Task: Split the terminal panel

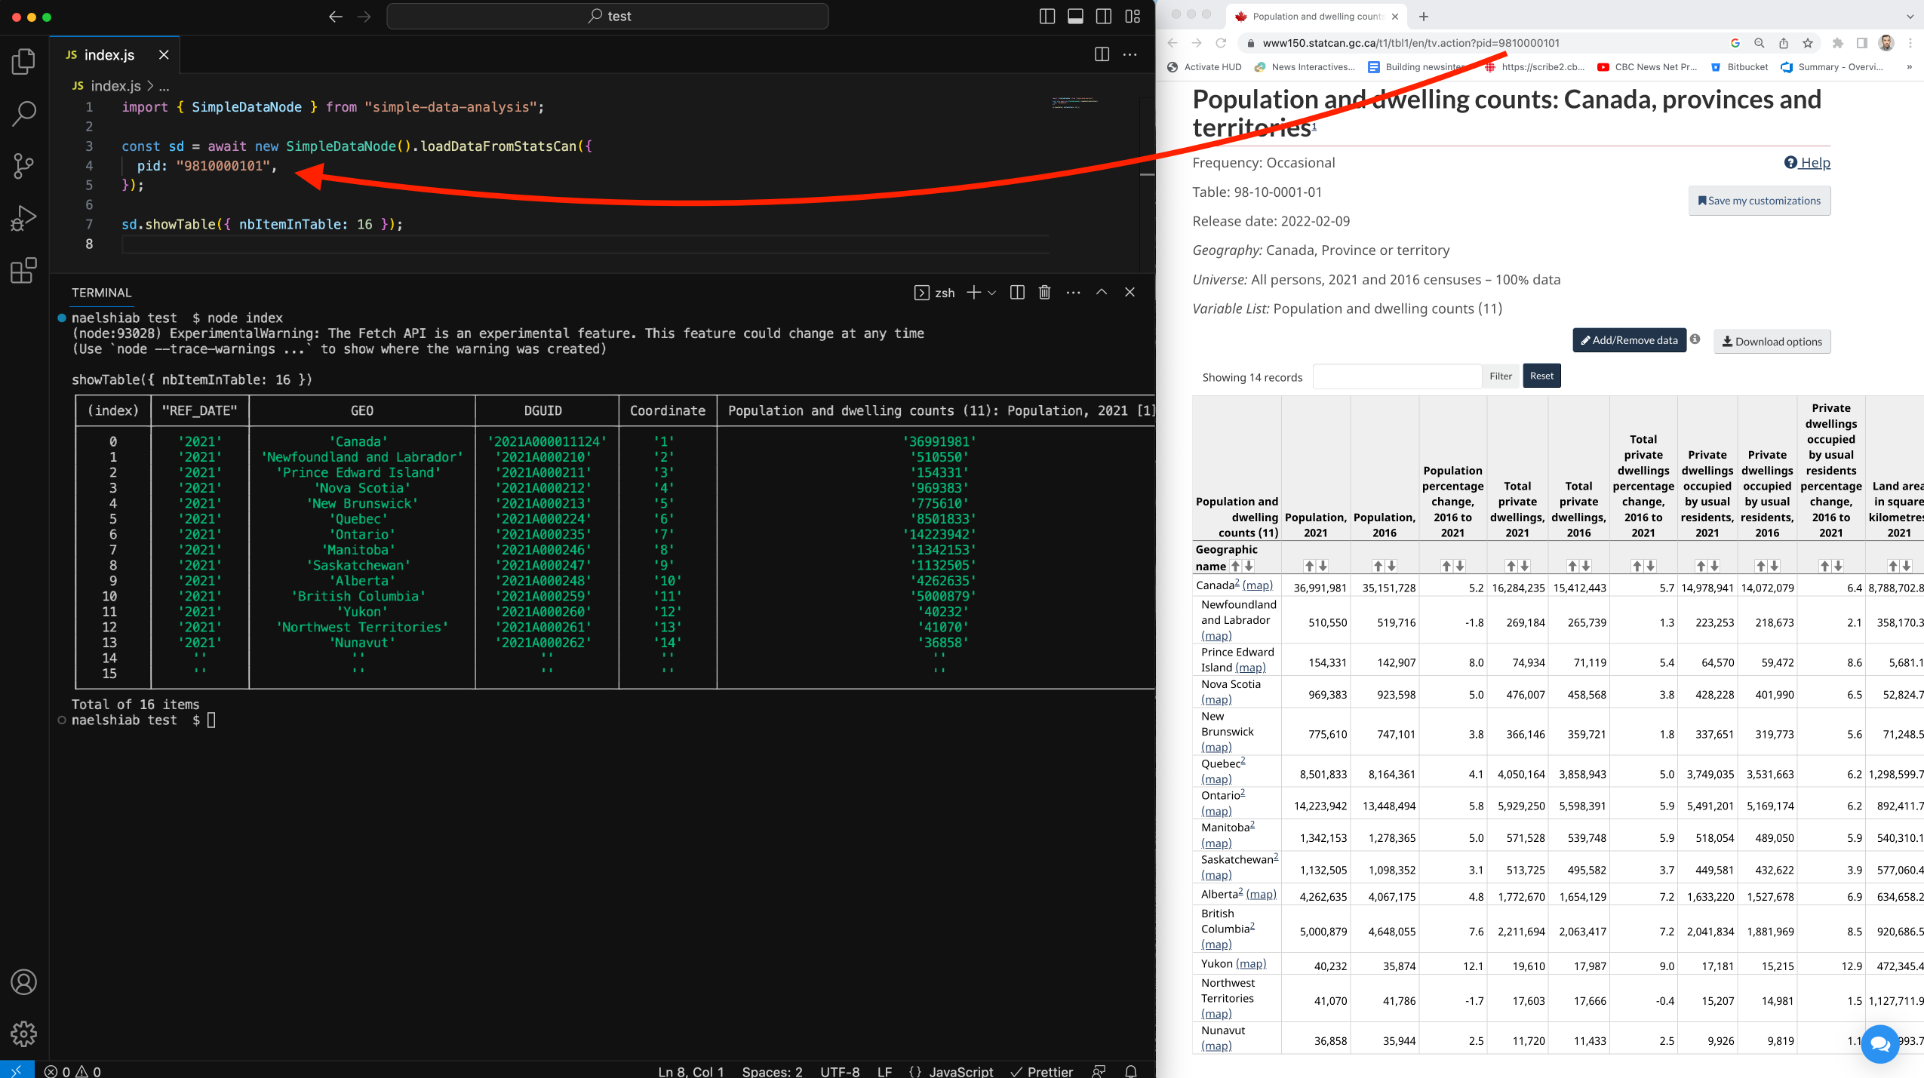Action: point(1017,292)
